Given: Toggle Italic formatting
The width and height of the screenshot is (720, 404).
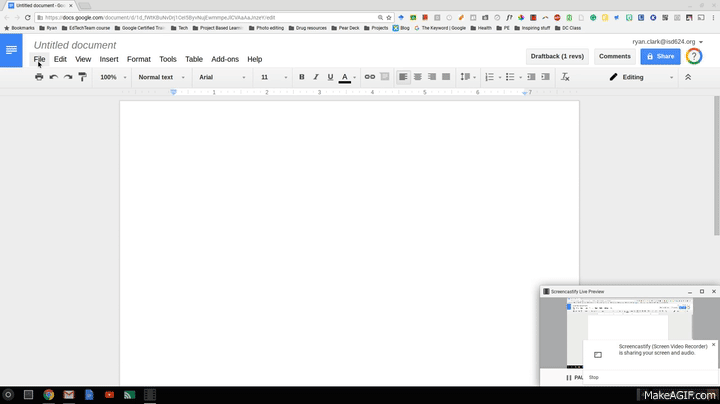Looking at the screenshot, I should [316, 77].
